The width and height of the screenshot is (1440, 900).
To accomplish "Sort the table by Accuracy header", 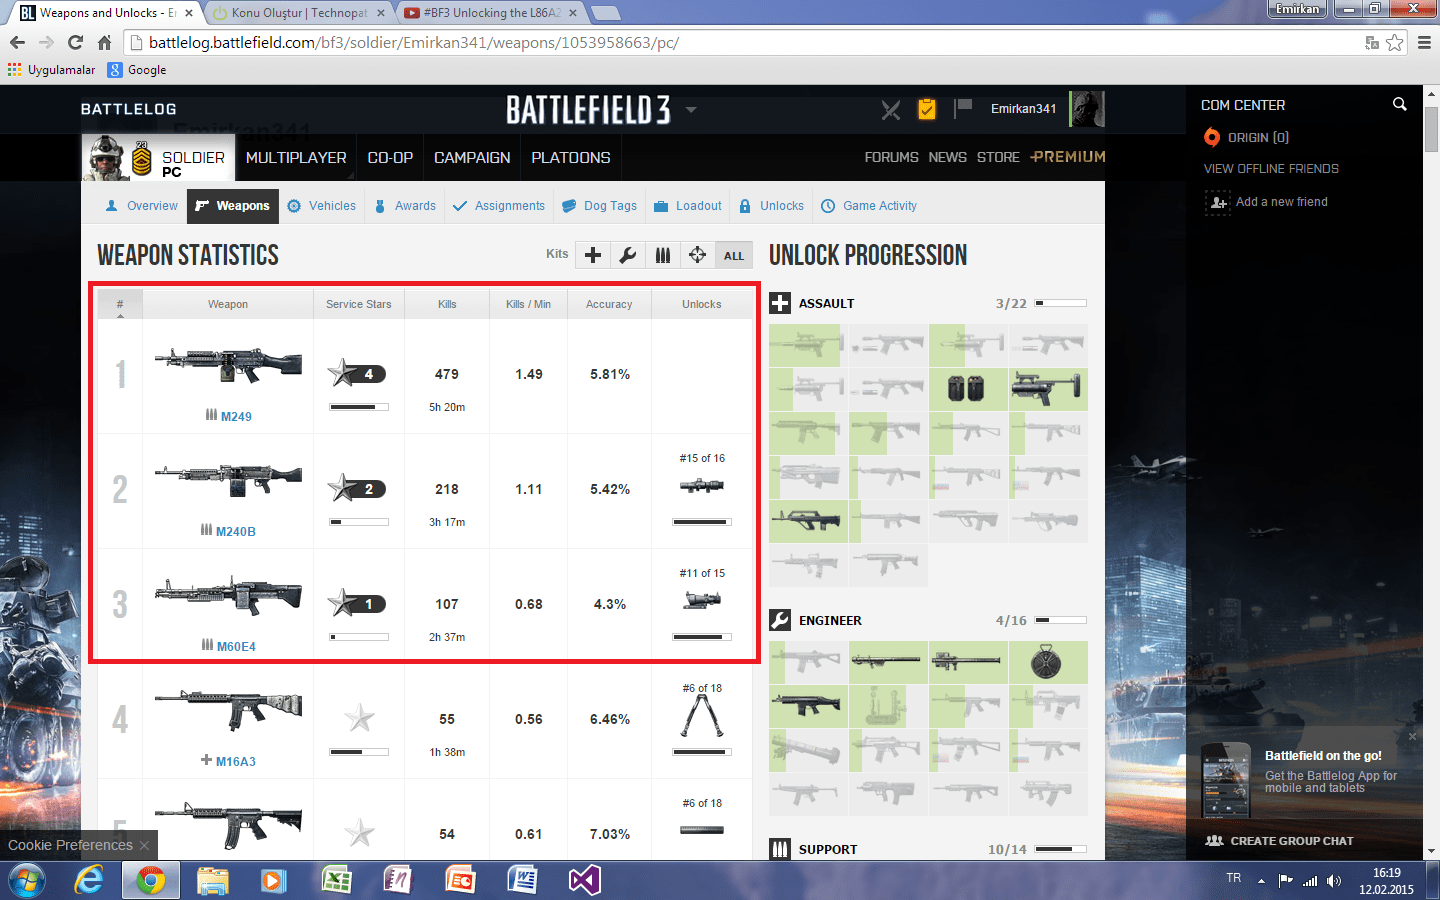I will pos(609,304).
